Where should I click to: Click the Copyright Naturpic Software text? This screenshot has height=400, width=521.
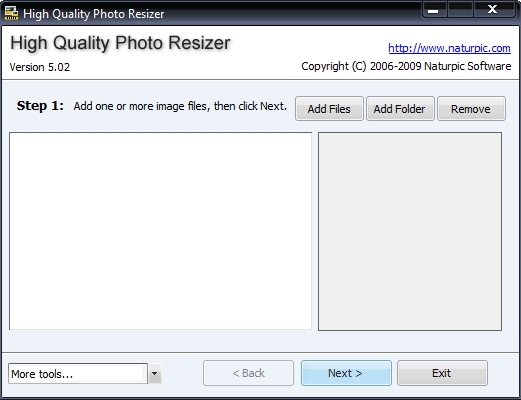(x=406, y=66)
